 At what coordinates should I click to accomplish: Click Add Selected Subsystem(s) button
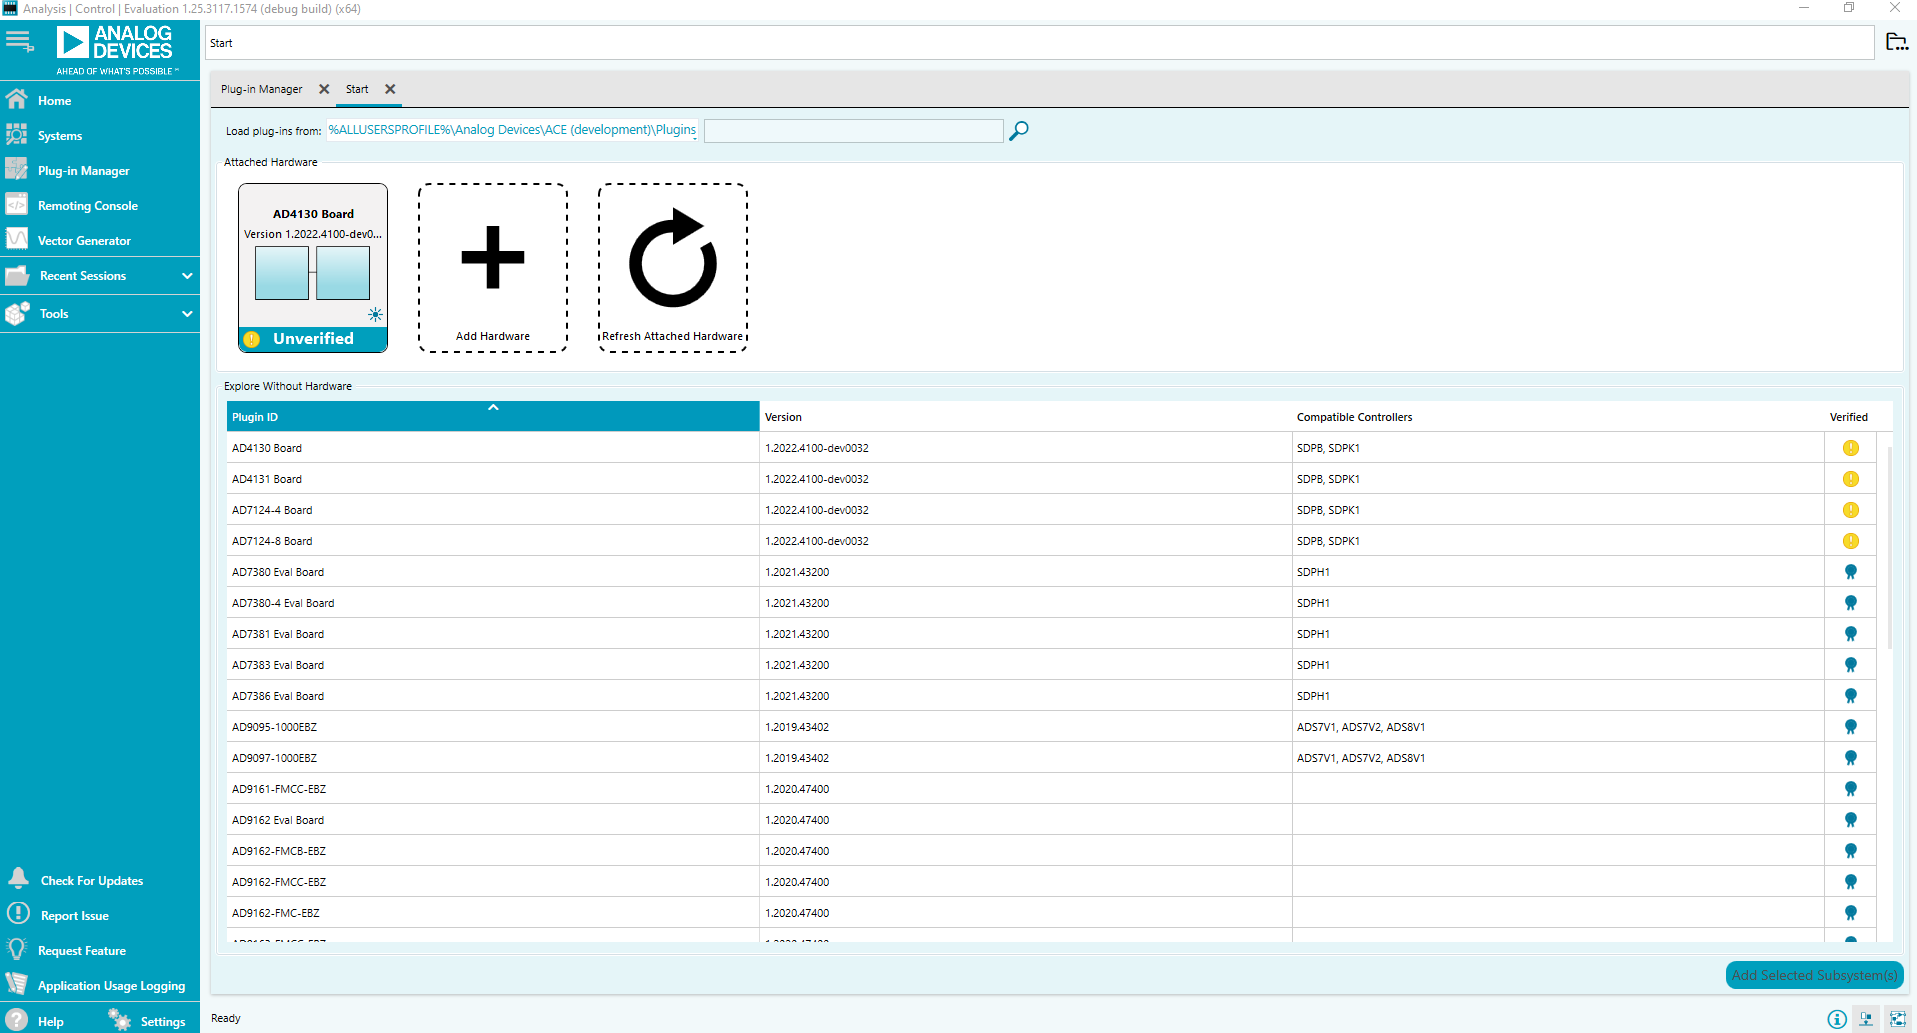click(1814, 975)
